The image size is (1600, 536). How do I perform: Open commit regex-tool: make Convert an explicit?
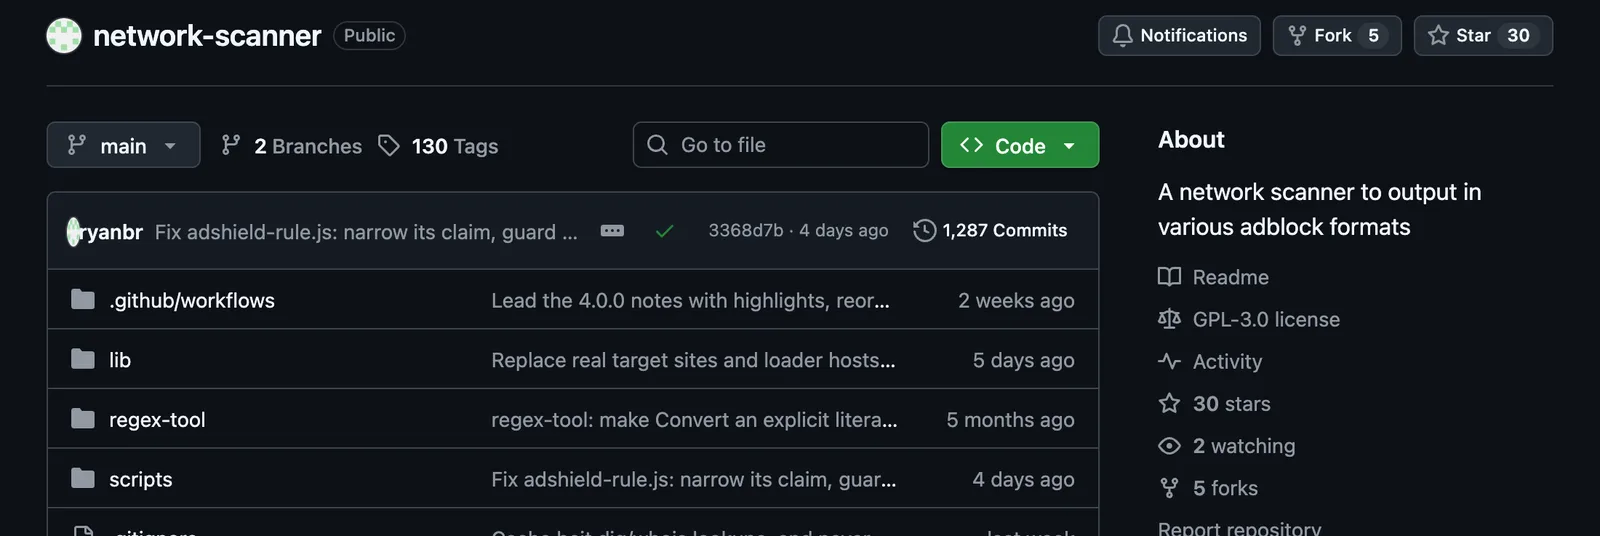694,420
